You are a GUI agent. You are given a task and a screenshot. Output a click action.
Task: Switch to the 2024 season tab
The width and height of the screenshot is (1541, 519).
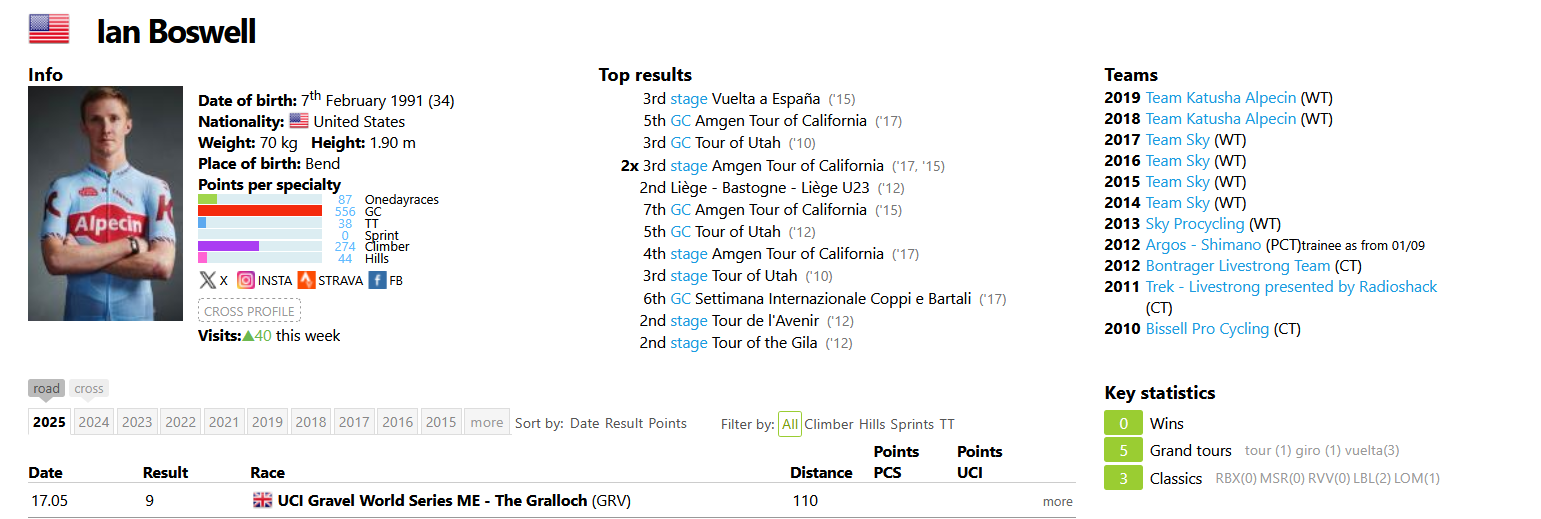pos(94,422)
